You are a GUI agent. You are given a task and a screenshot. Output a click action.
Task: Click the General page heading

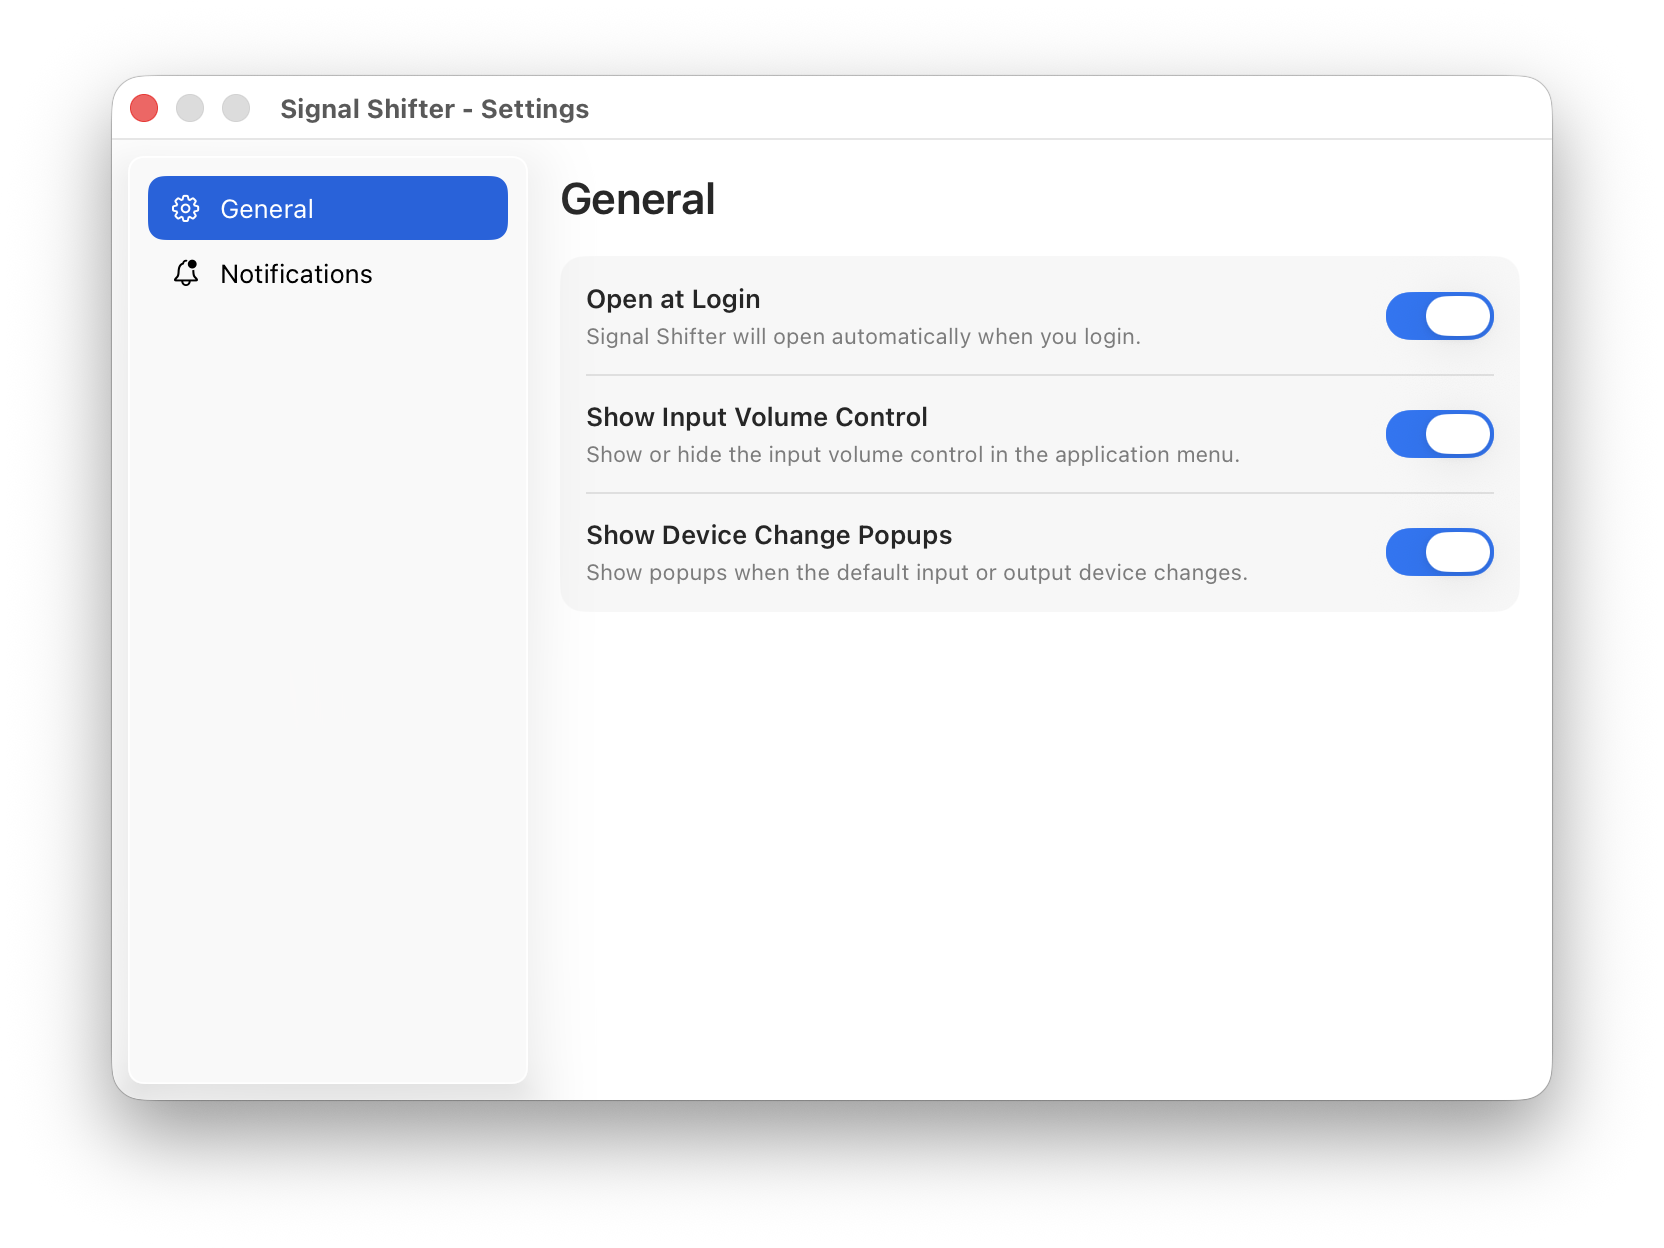(x=639, y=199)
